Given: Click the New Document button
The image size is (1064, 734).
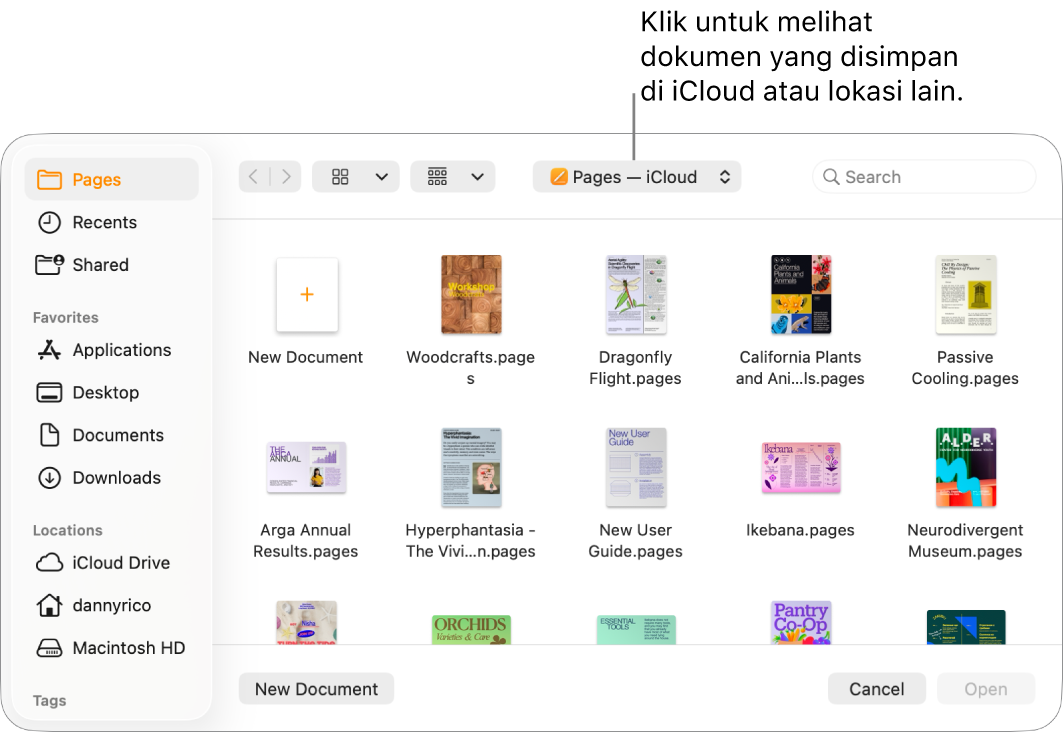Looking at the screenshot, I should click(x=316, y=688).
